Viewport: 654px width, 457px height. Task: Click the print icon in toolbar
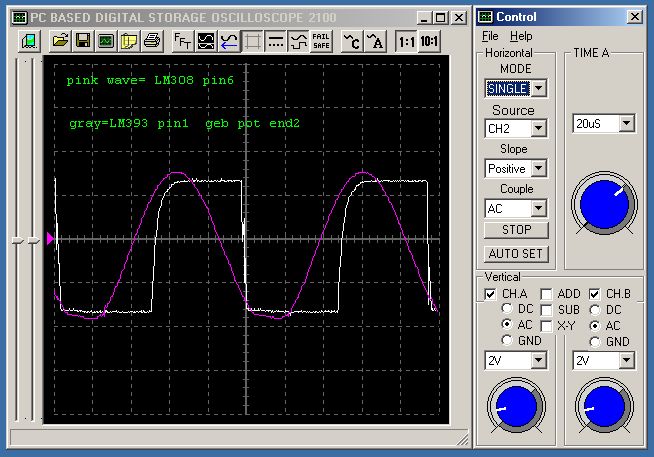click(151, 41)
